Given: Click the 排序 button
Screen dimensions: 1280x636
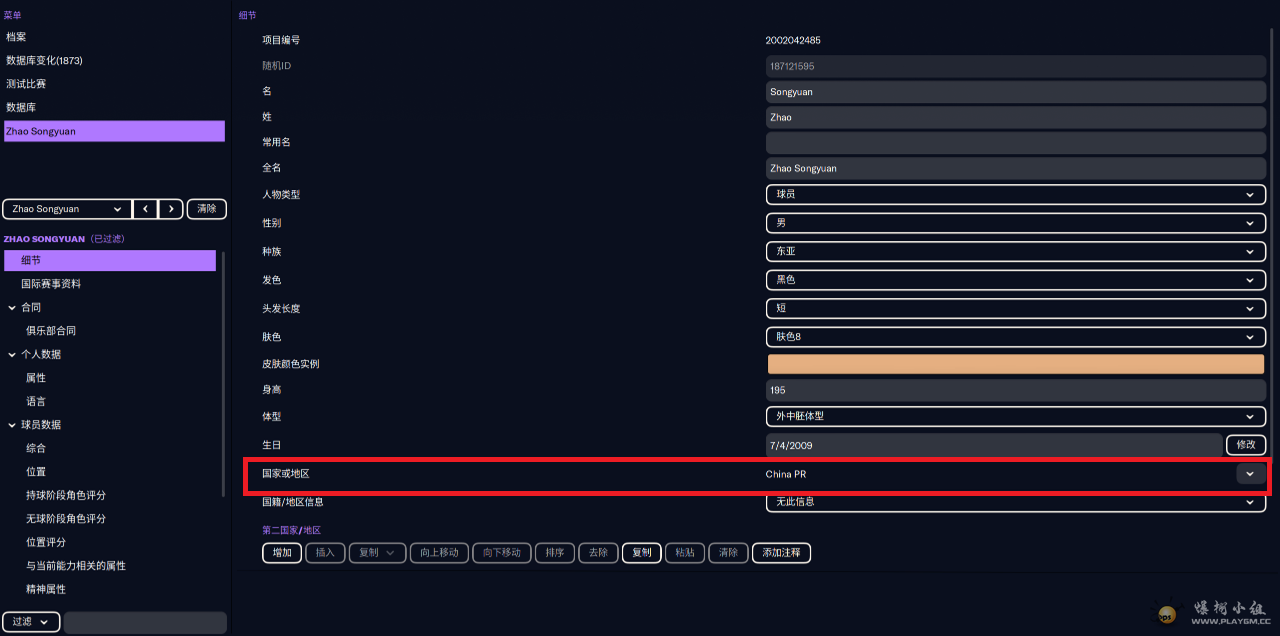Looking at the screenshot, I should 554,553.
